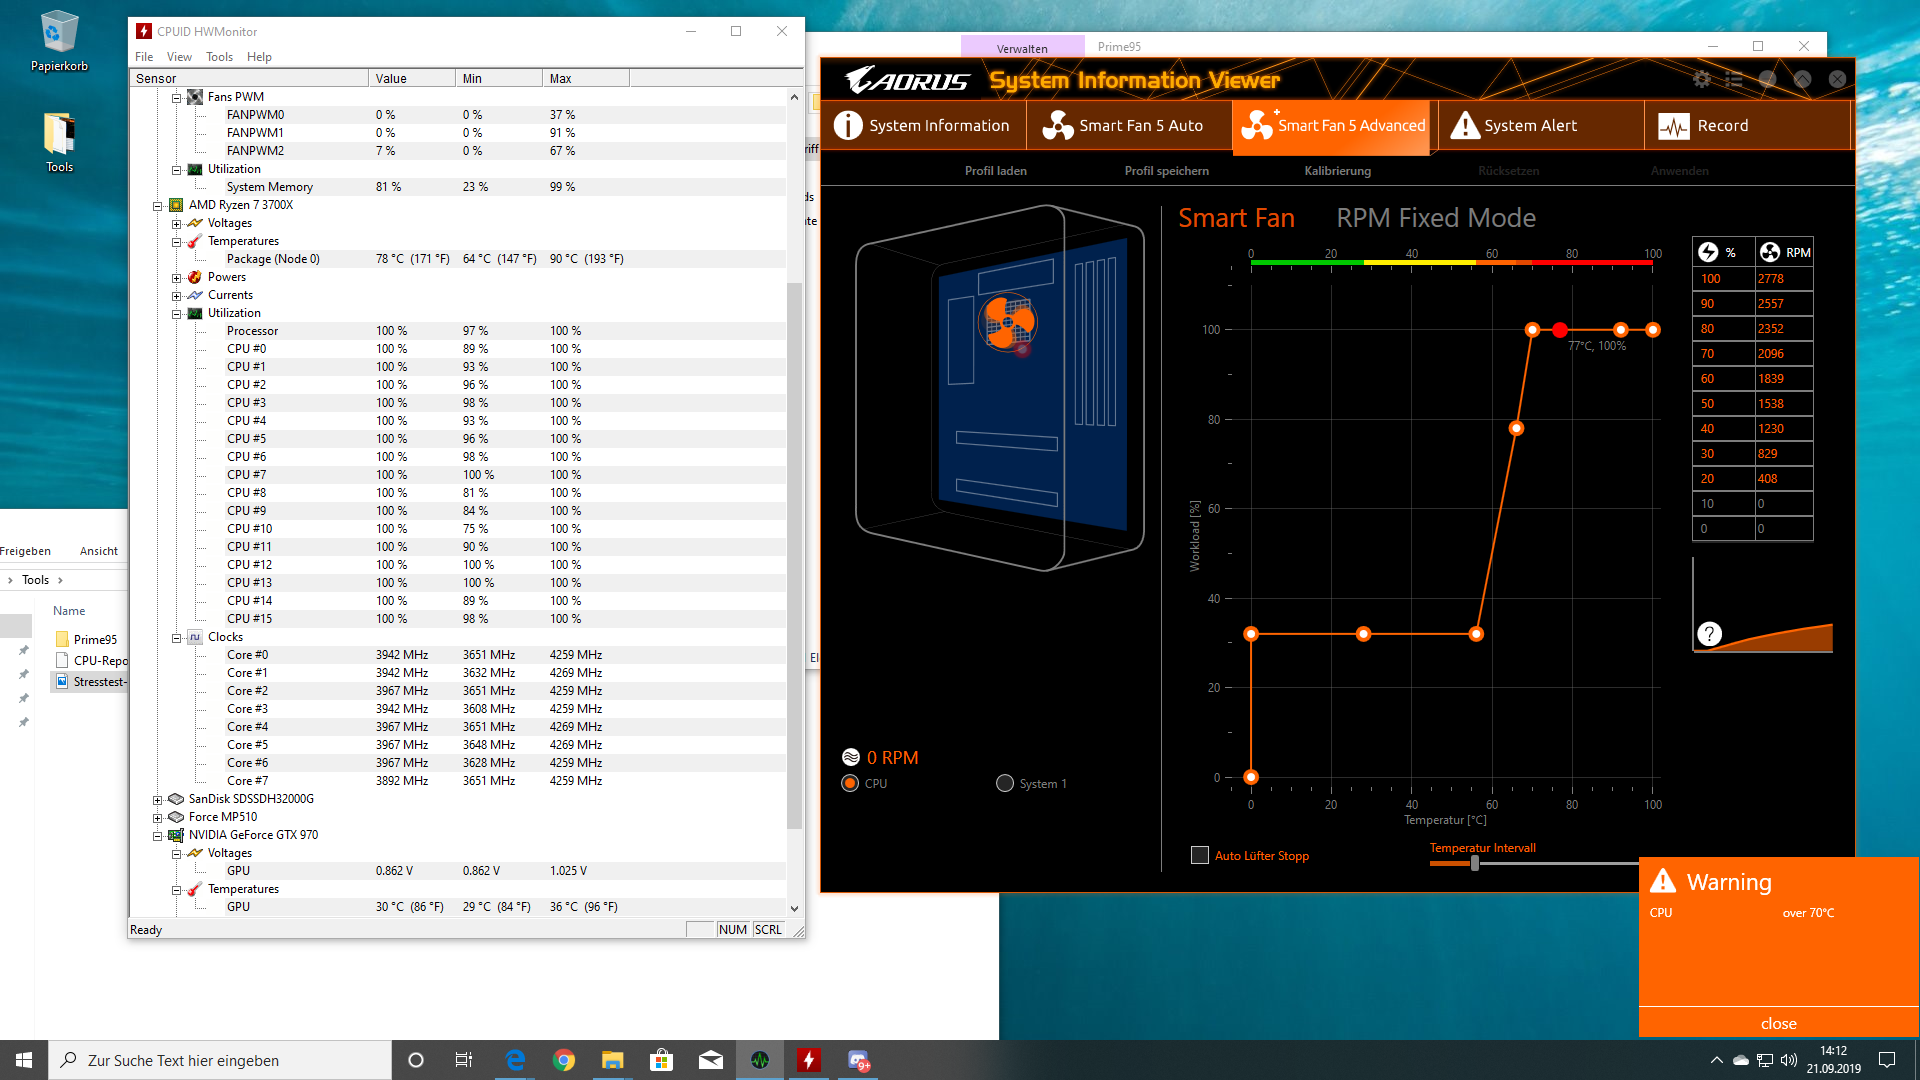Click the question mark help icon
Viewport: 1920px width, 1080px height.
point(1709,634)
